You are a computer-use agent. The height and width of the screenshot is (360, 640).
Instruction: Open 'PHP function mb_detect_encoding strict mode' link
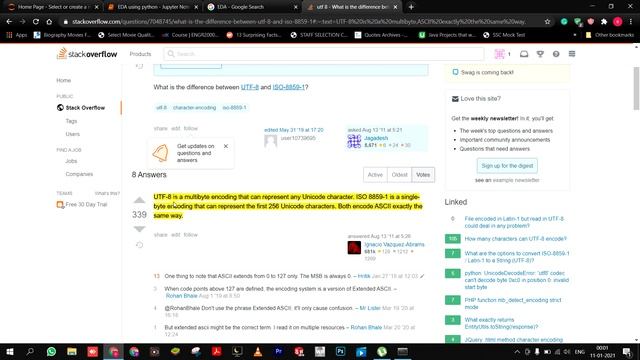[x=513, y=303]
